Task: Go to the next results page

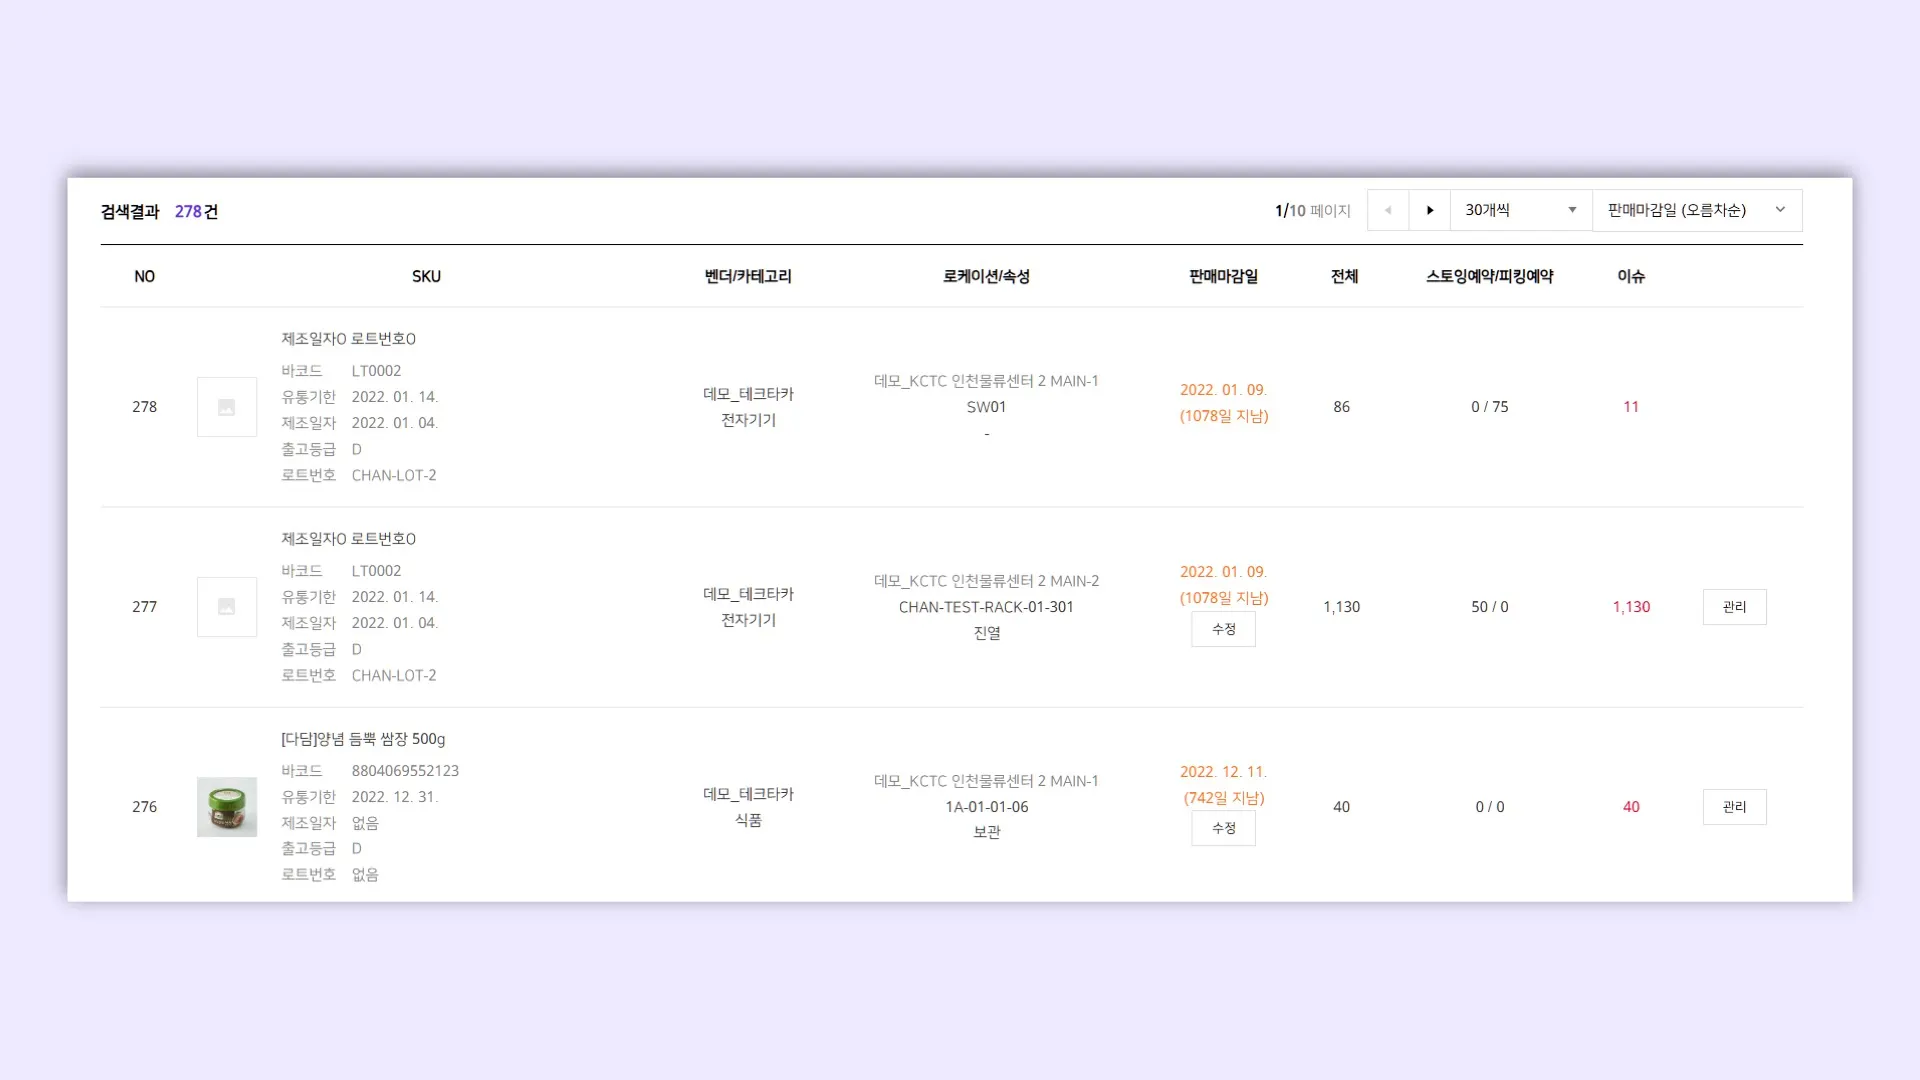Action: tap(1430, 210)
